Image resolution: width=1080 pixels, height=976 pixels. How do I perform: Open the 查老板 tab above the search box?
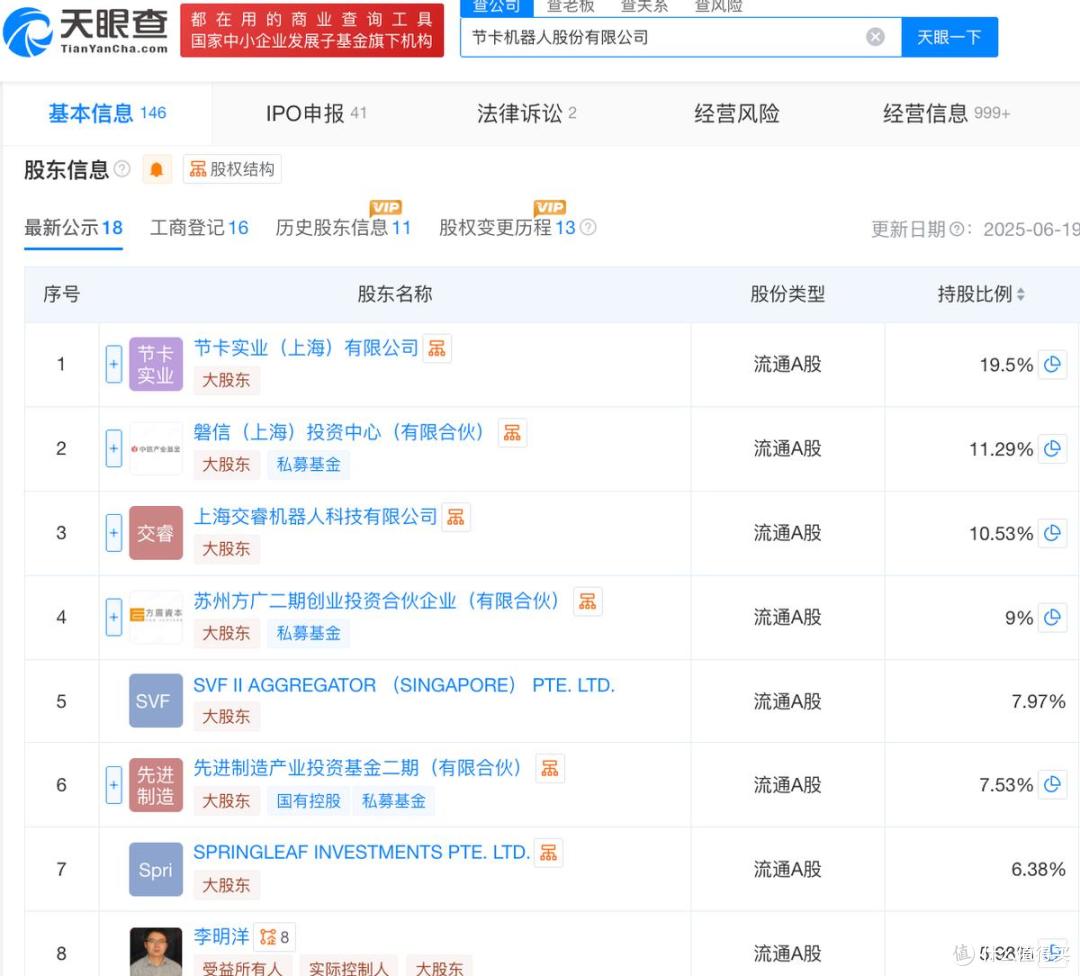pyautogui.click(x=570, y=6)
